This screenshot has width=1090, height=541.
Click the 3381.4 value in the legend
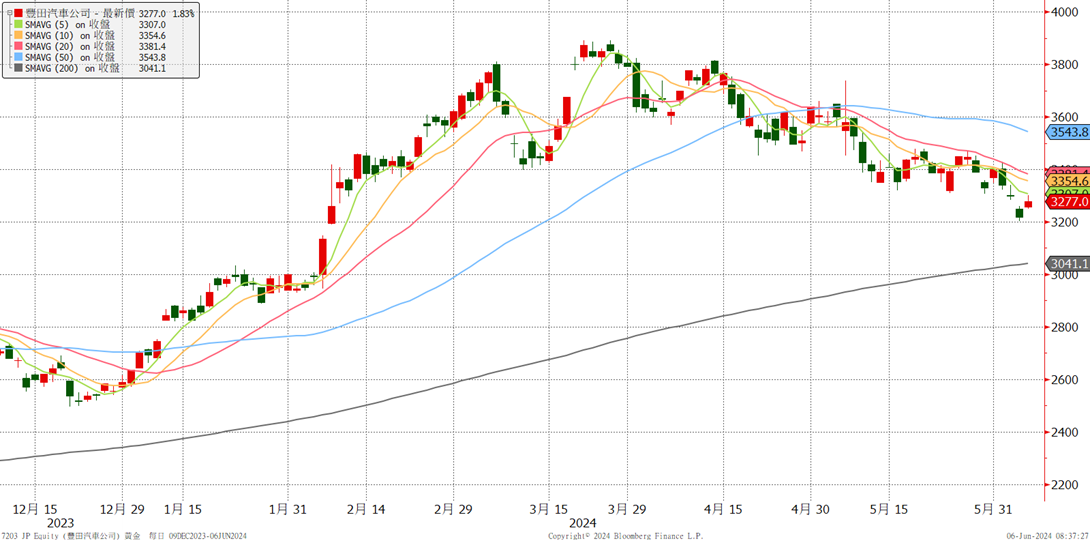click(x=152, y=46)
